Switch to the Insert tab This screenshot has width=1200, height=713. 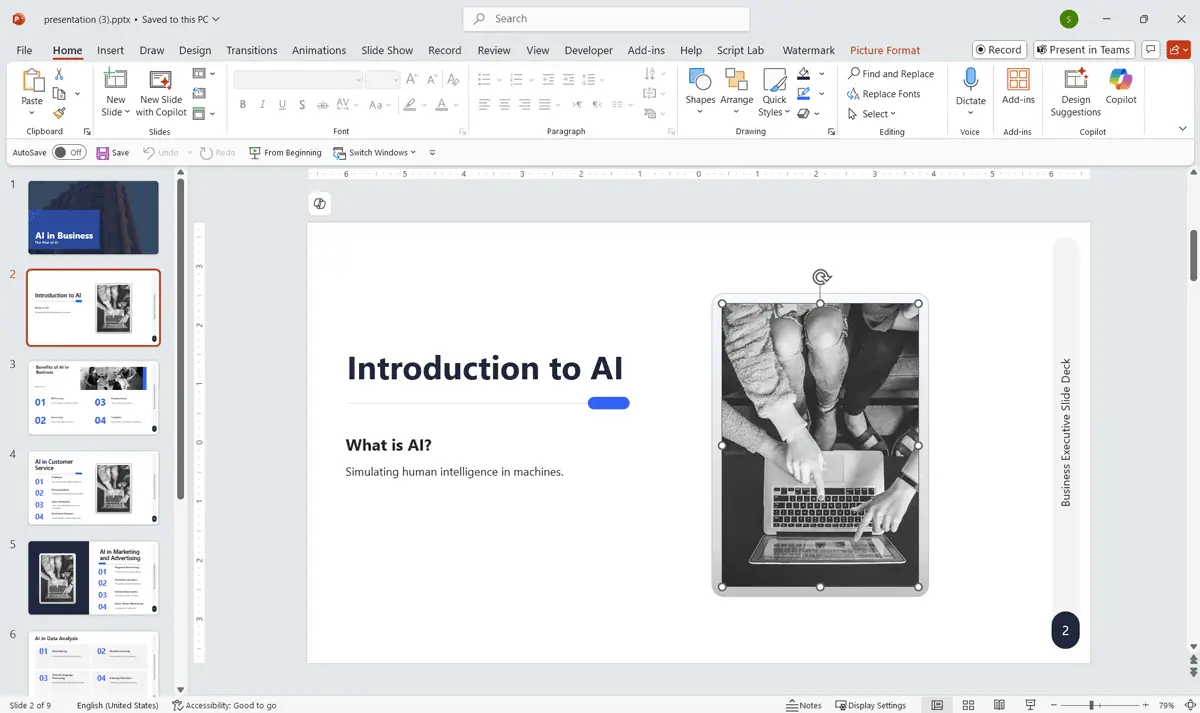coord(110,50)
